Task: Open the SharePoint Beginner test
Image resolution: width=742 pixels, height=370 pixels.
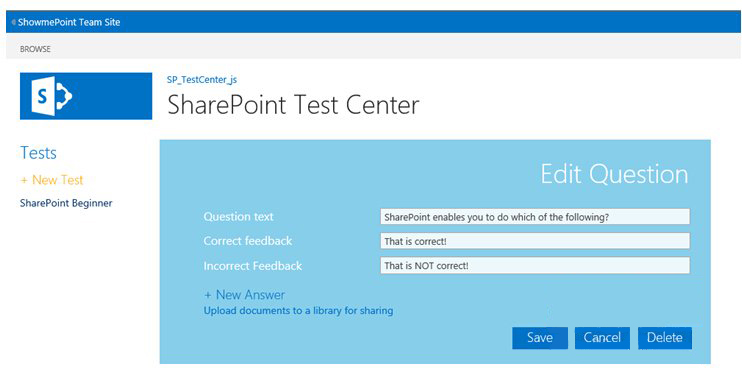Action: (x=66, y=203)
